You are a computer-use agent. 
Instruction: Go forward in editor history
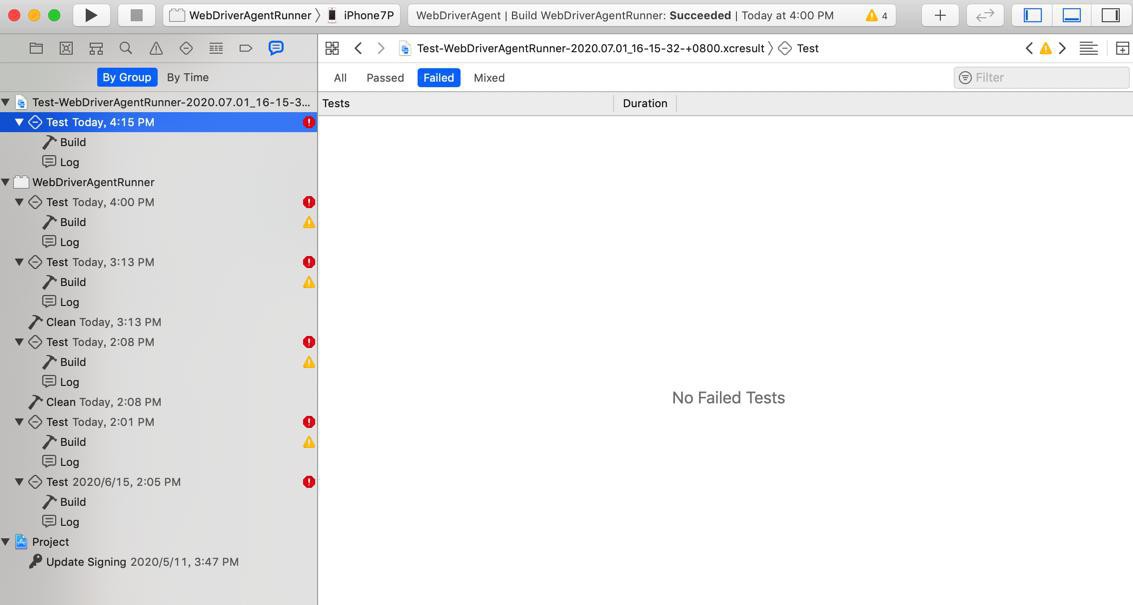[x=381, y=48]
